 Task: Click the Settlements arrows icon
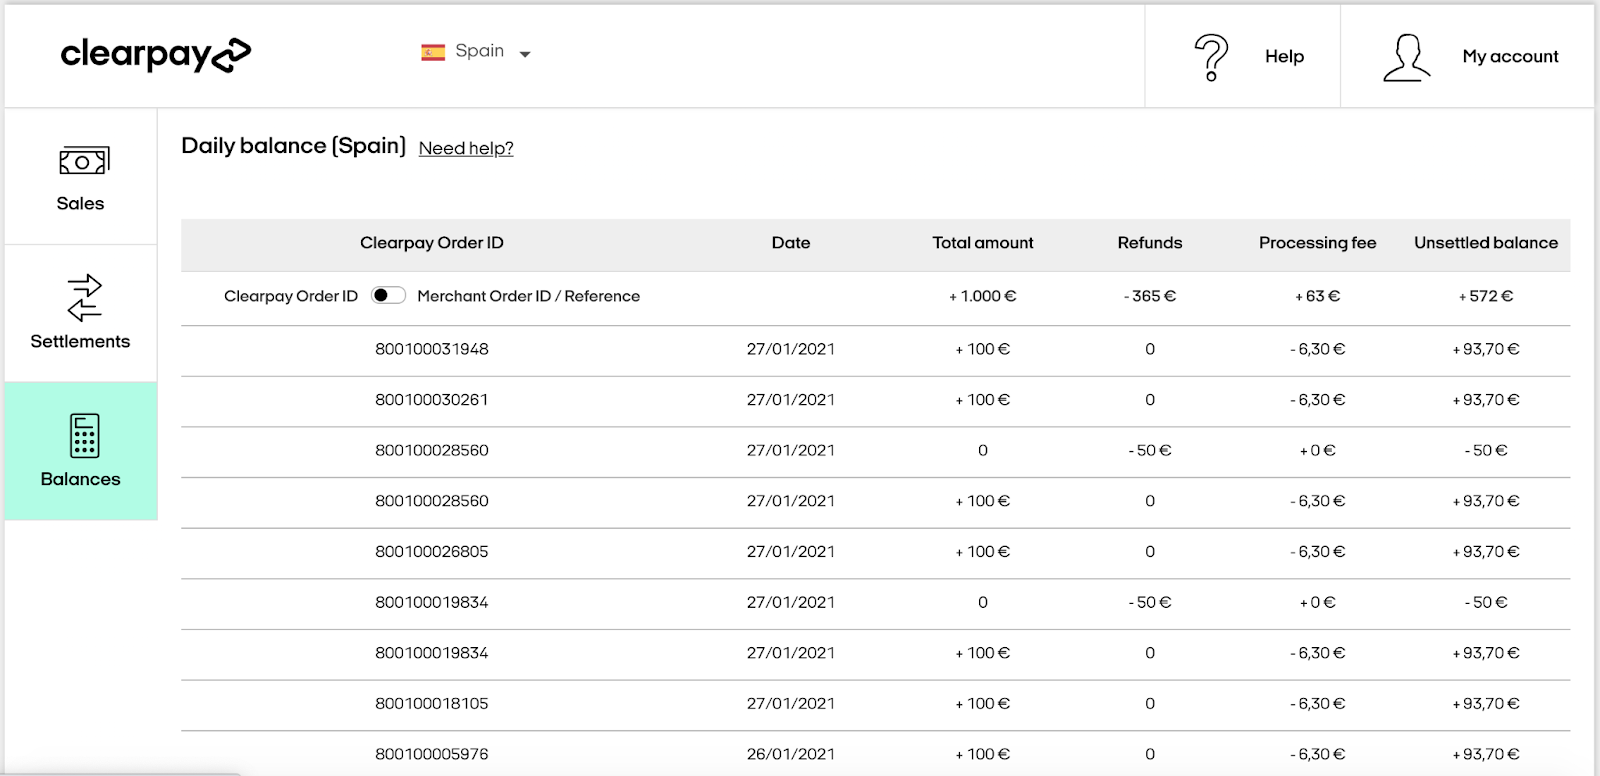click(x=84, y=297)
